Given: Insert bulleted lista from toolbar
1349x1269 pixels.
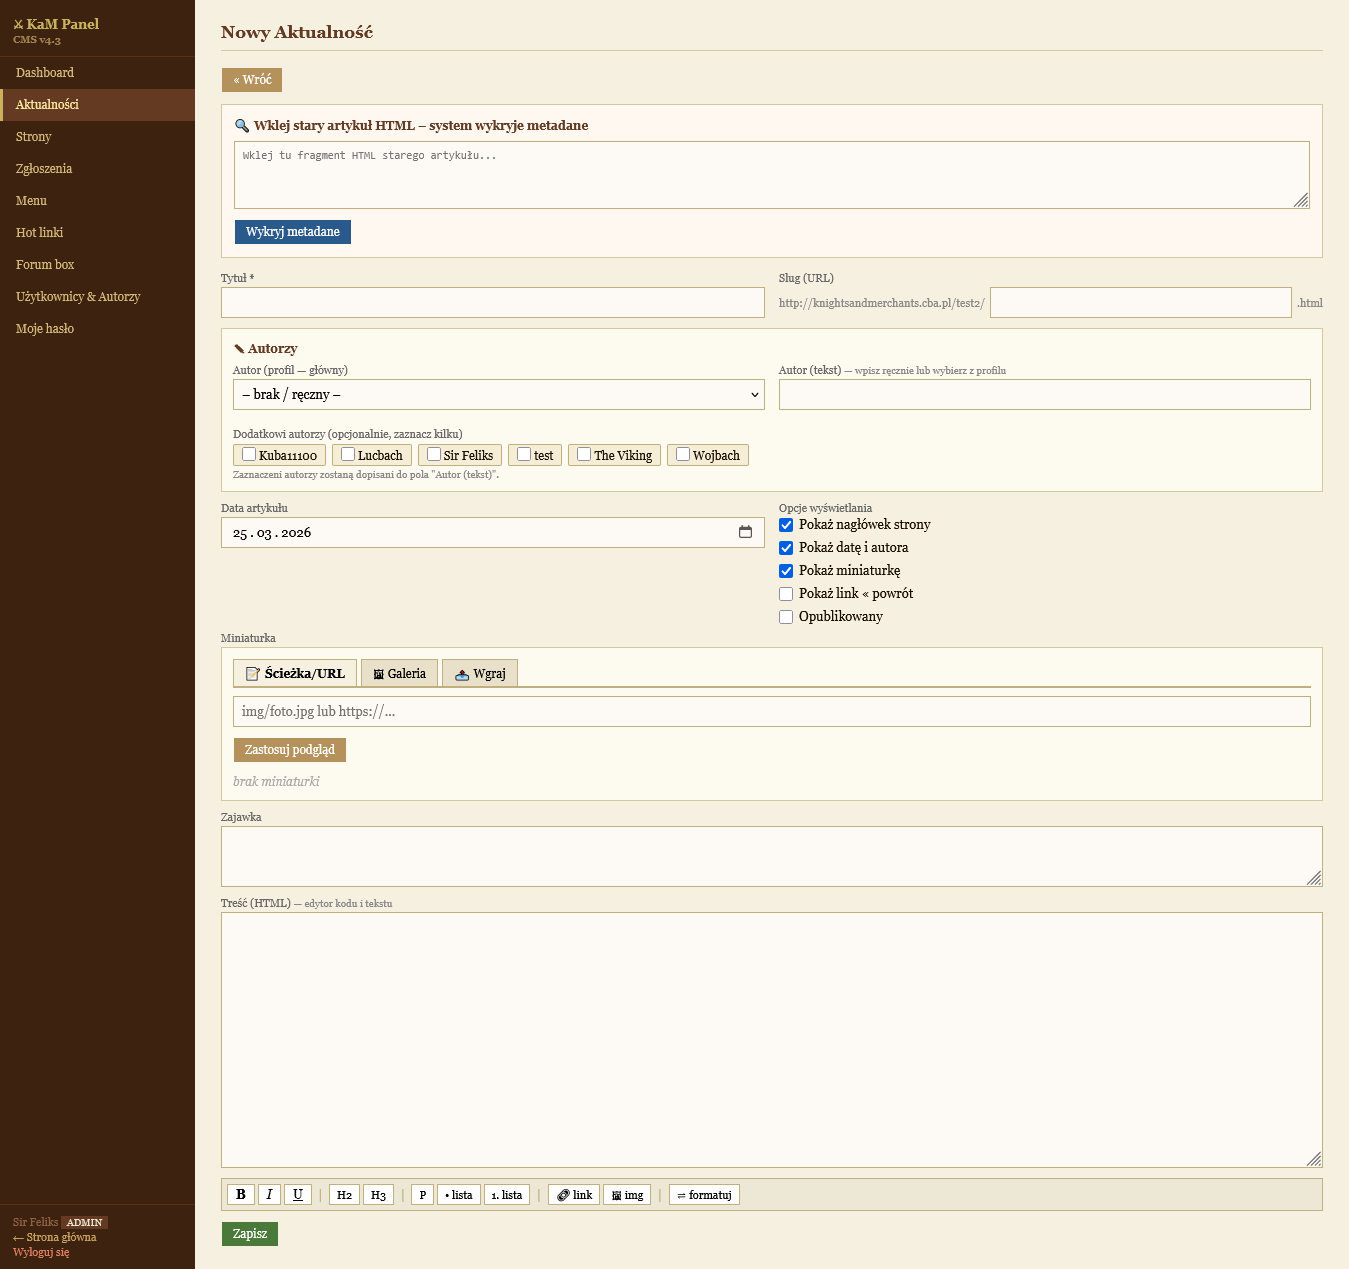Looking at the screenshot, I should [x=458, y=1195].
